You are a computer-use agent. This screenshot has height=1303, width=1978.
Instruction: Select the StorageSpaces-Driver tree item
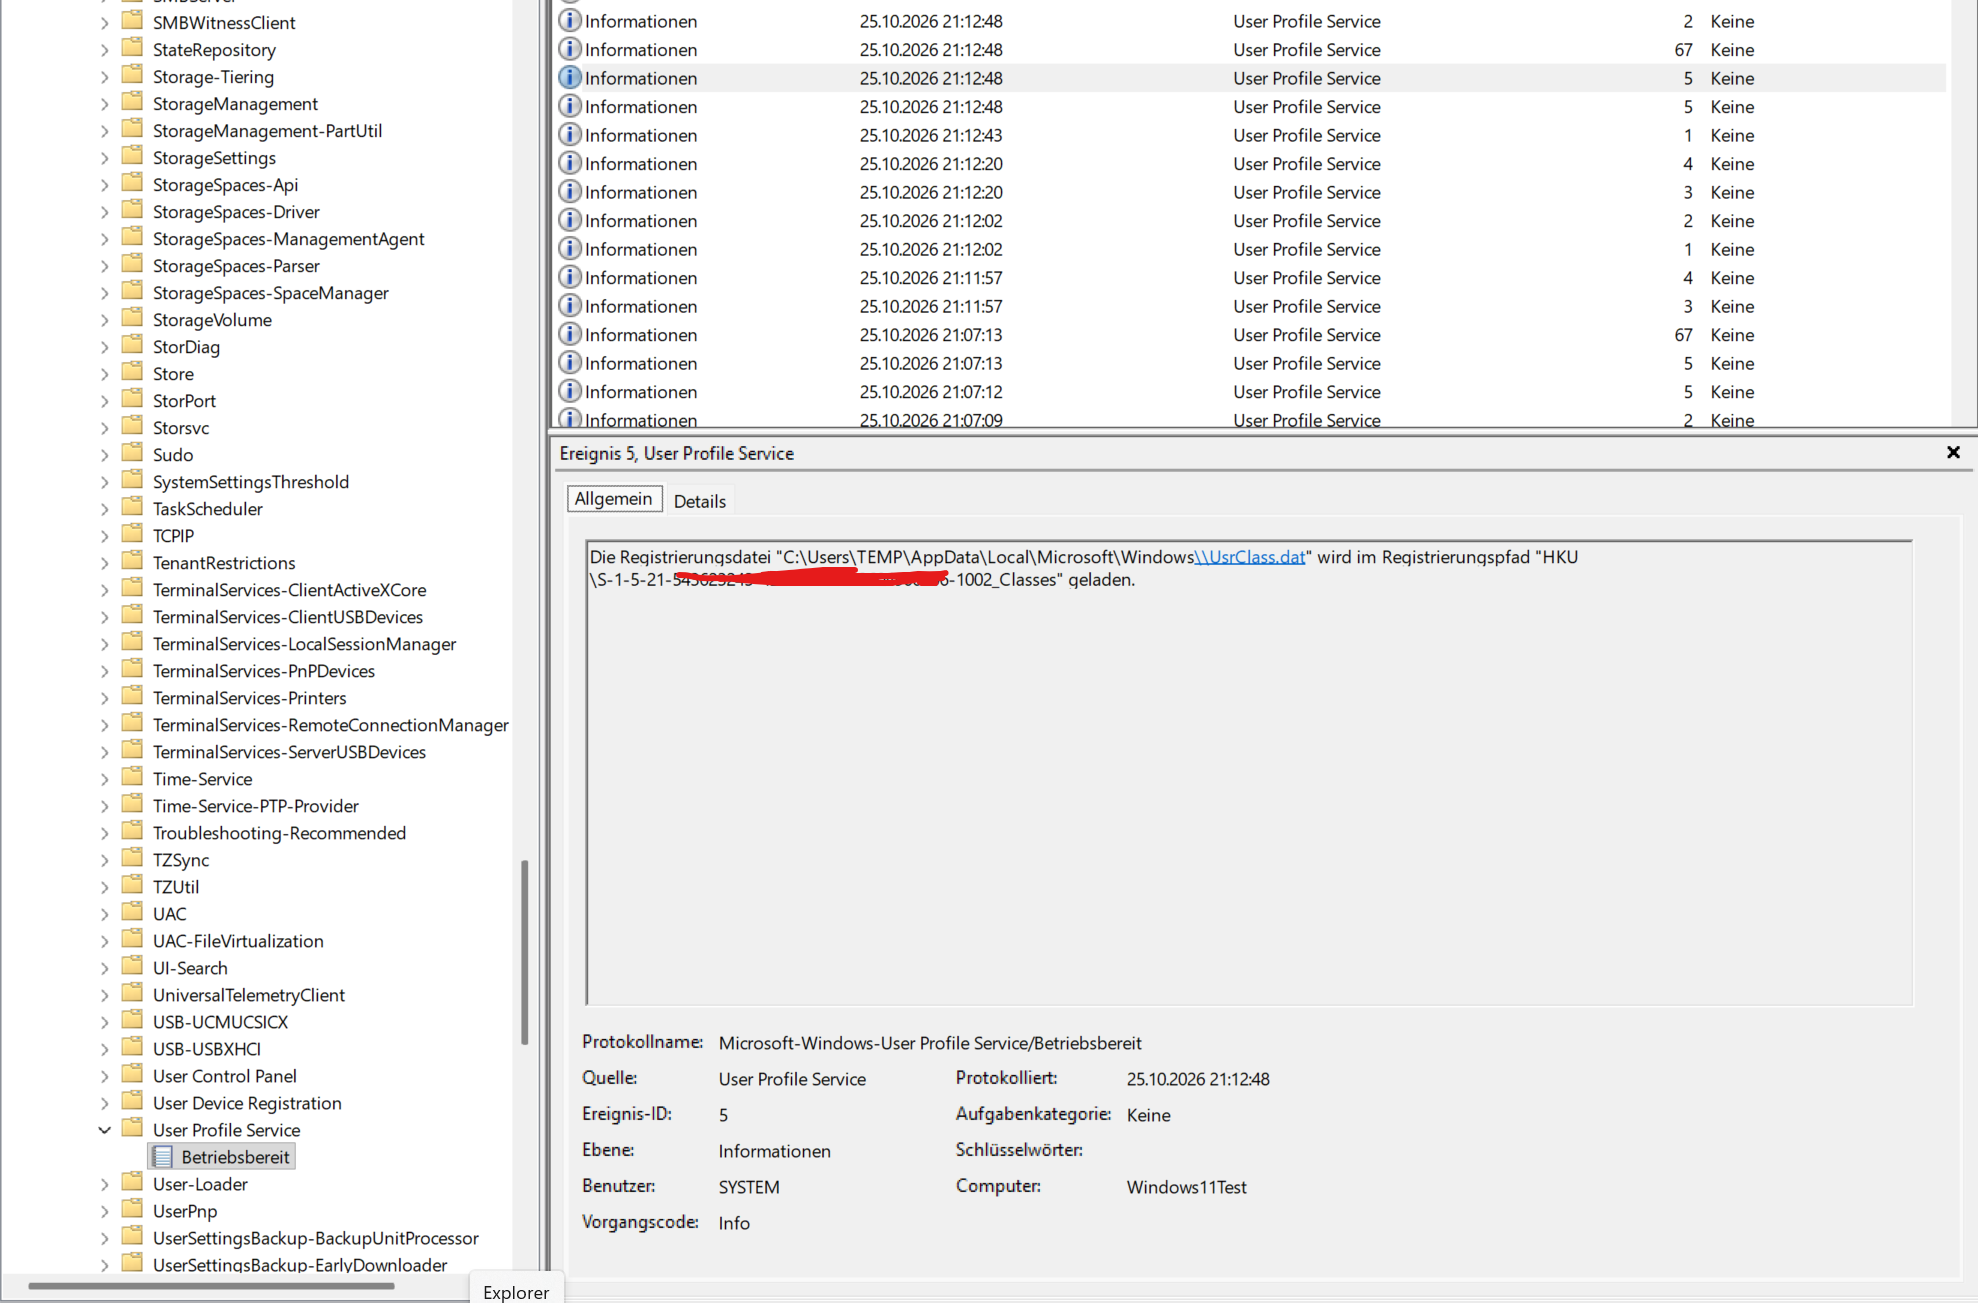pos(236,211)
